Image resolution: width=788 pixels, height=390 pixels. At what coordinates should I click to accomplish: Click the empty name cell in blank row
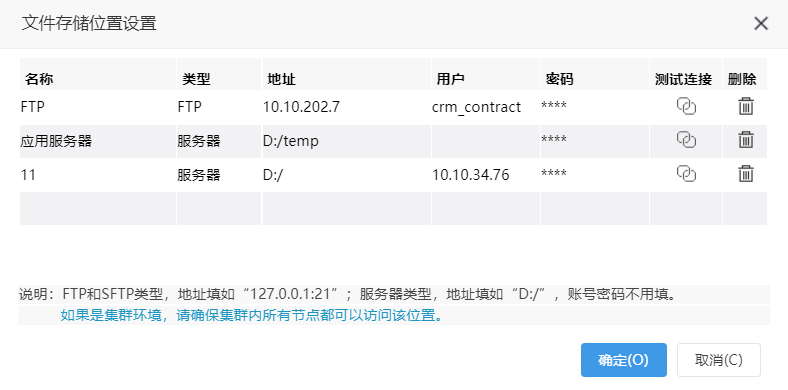click(x=98, y=208)
